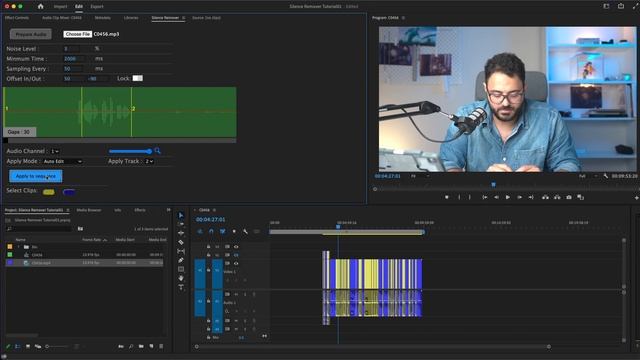Select the Slip tool
640x360 pixels.
click(x=181, y=251)
